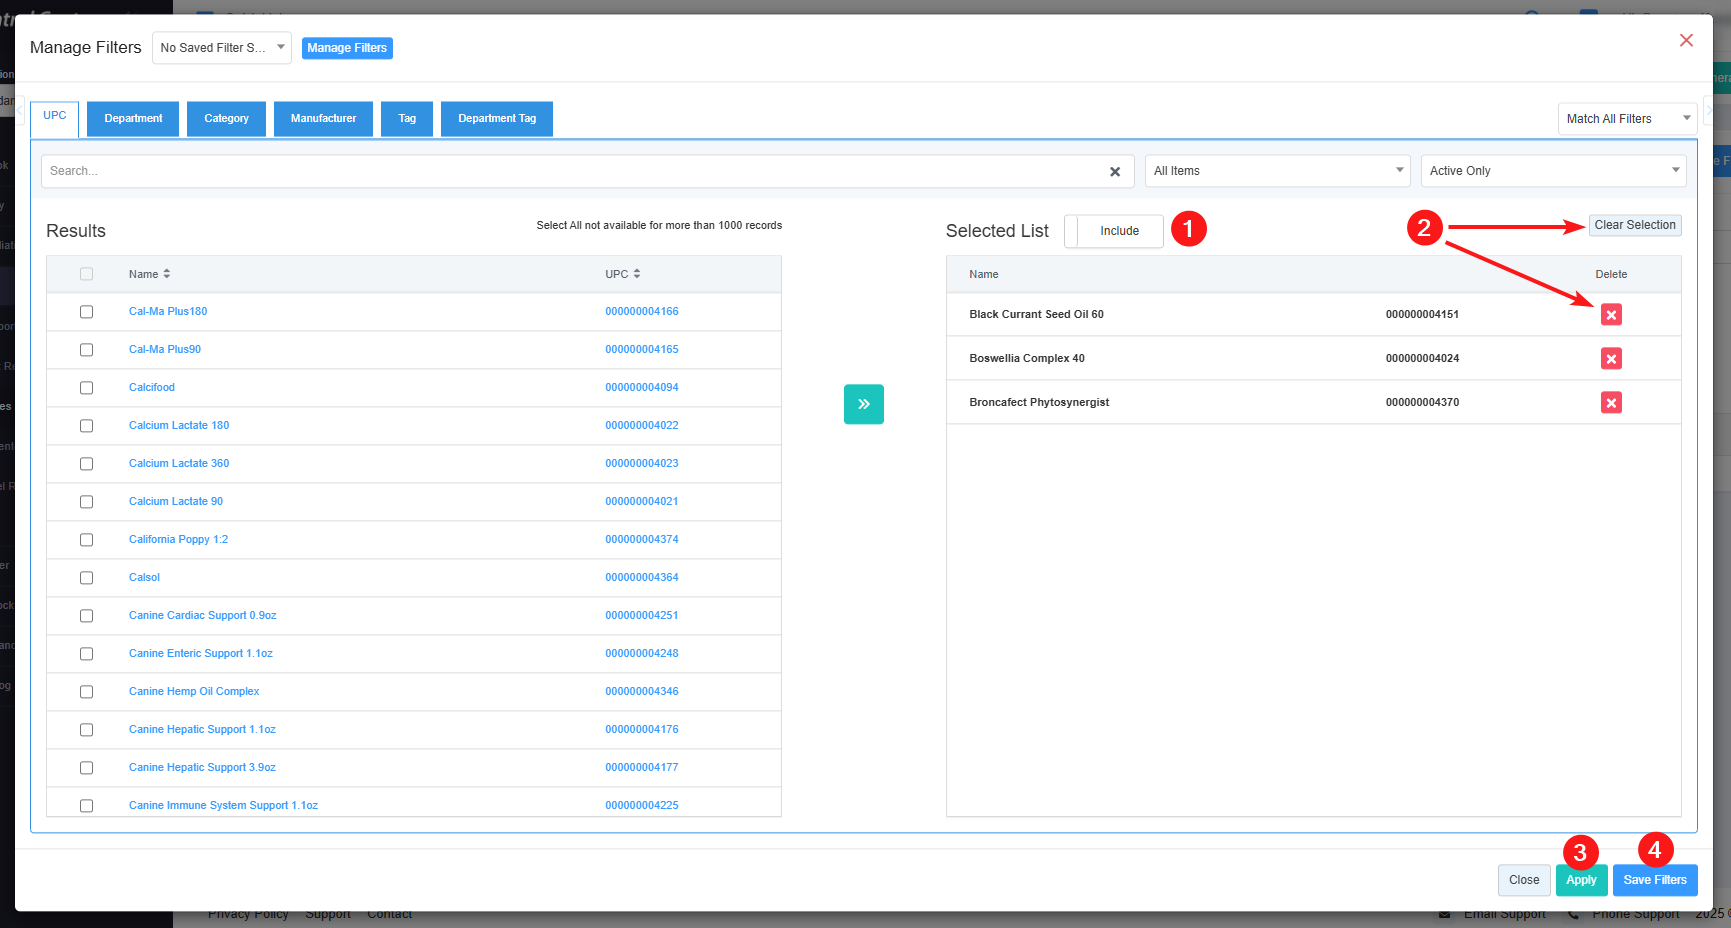Sort results by Name column
The image size is (1731, 928).
pyautogui.click(x=149, y=274)
